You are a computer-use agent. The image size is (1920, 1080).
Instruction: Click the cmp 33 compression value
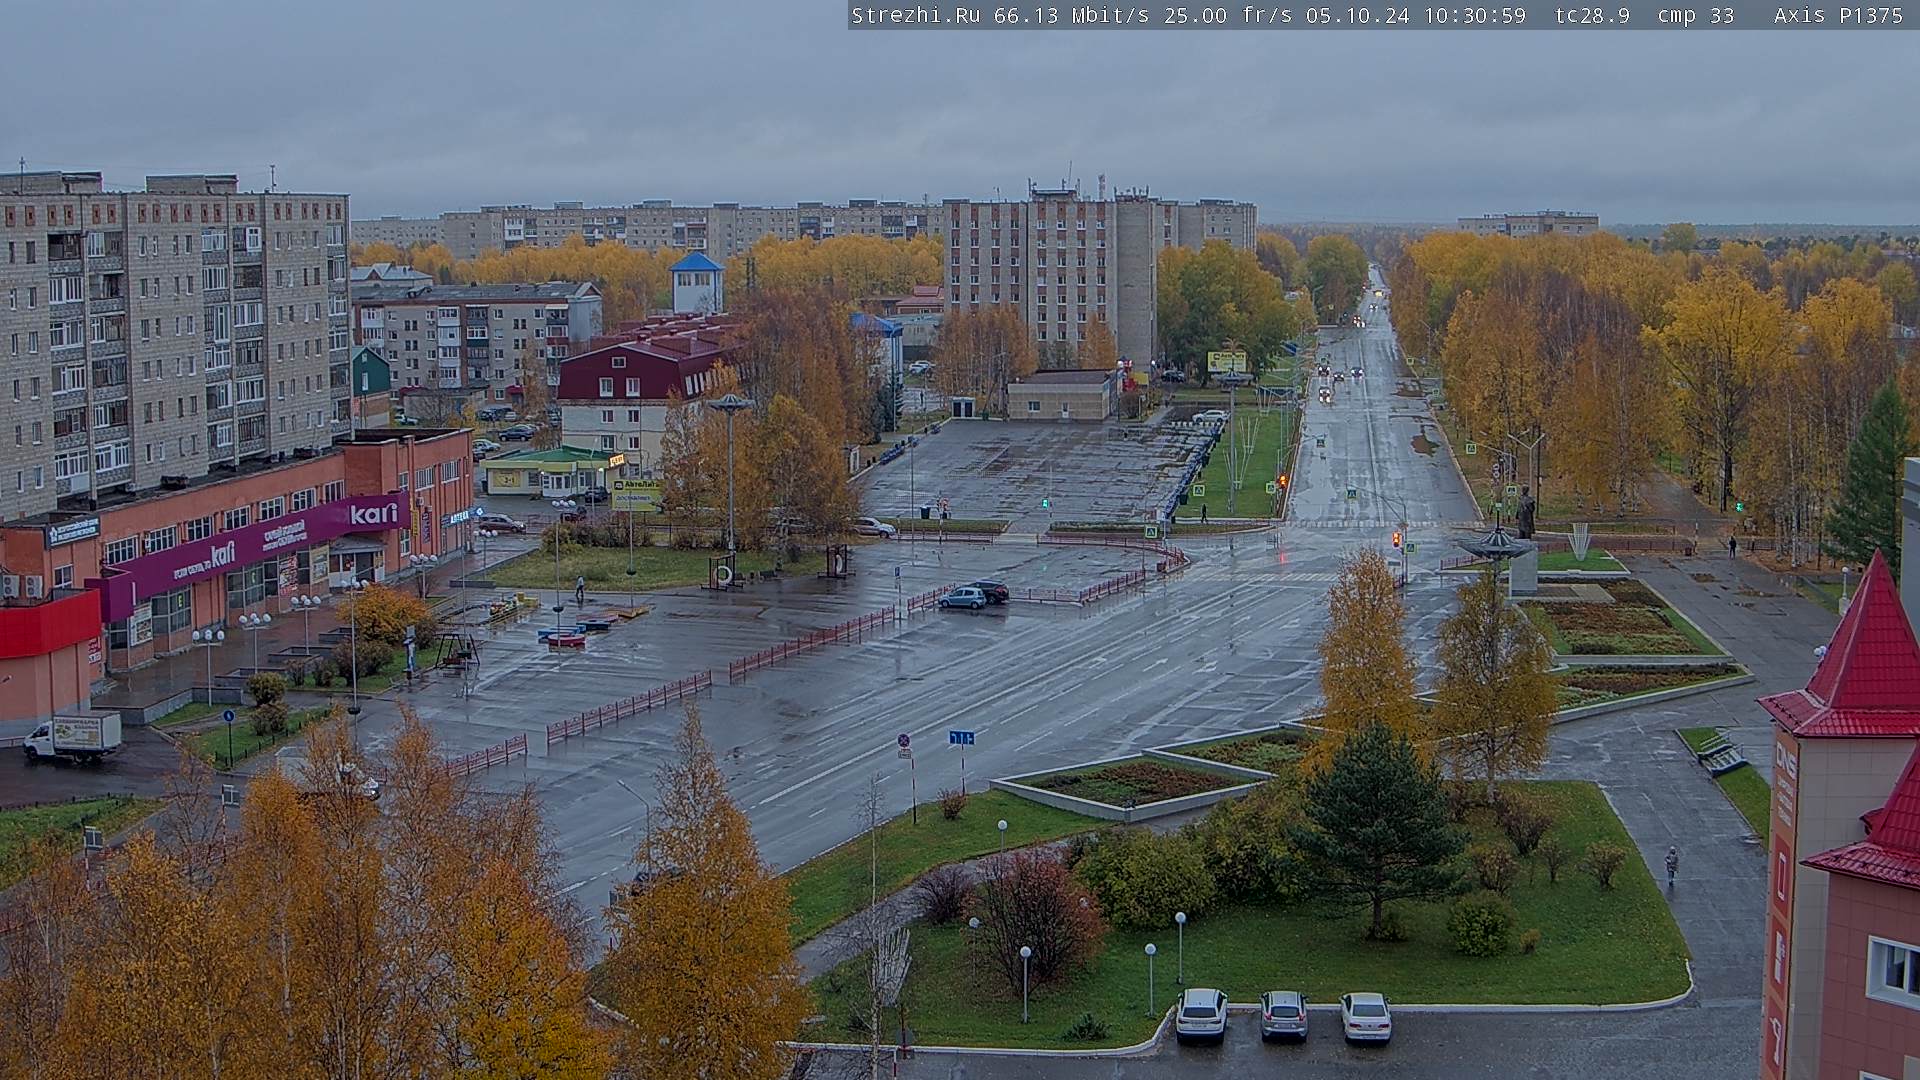pyautogui.click(x=1696, y=15)
